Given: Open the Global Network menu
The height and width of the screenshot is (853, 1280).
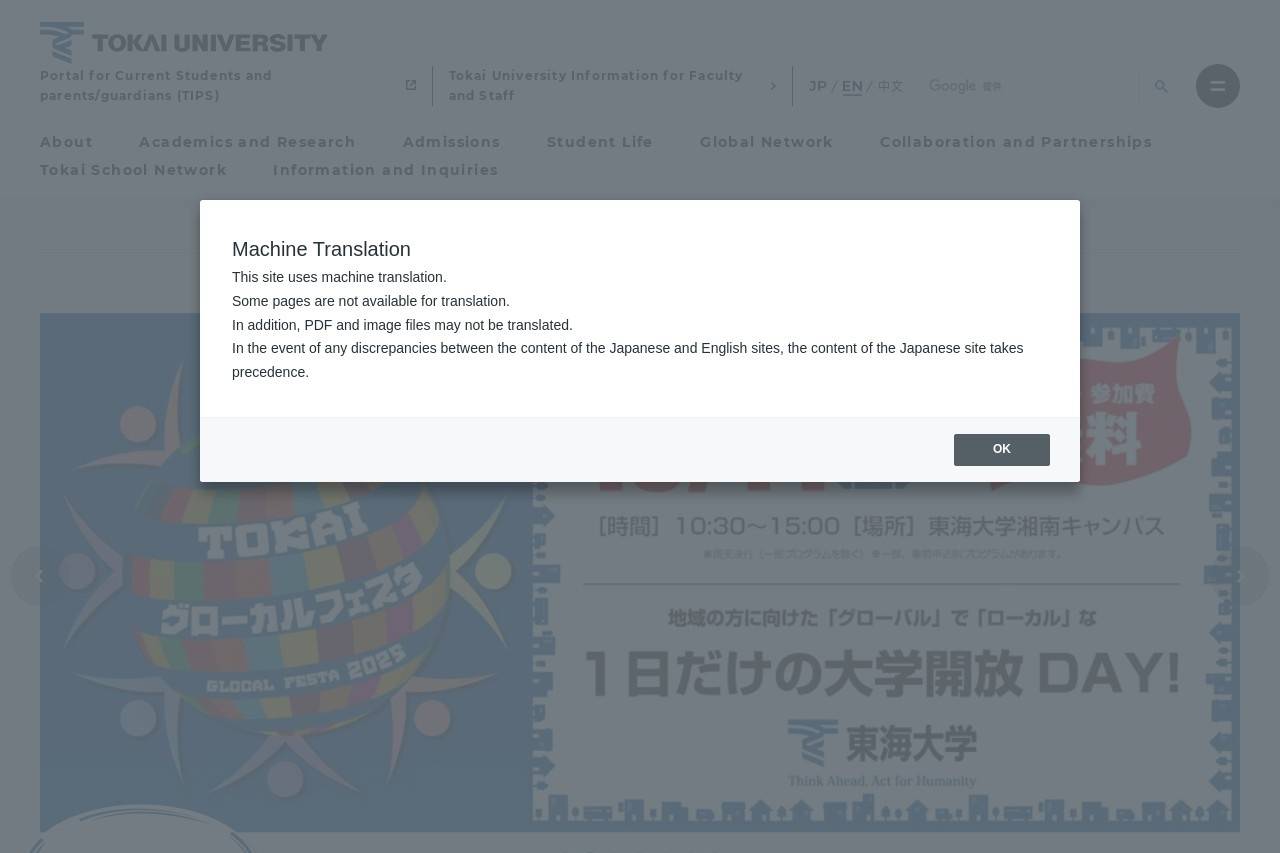Looking at the screenshot, I should [x=766, y=142].
